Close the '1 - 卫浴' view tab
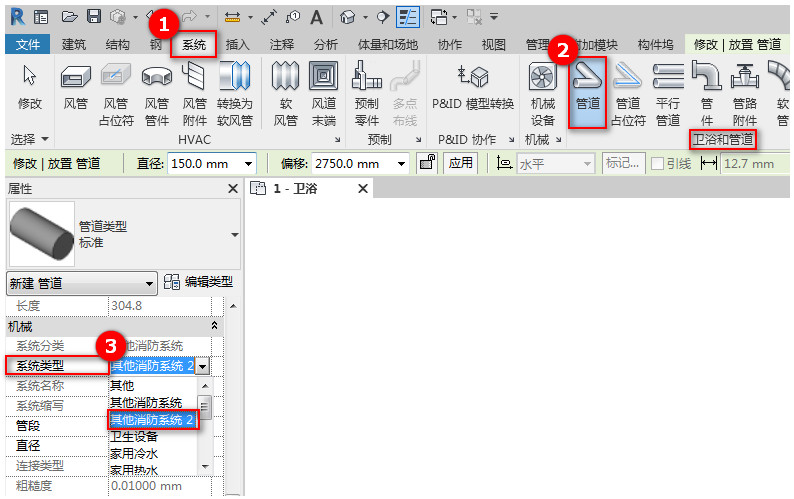The image size is (794, 499). click(363, 188)
